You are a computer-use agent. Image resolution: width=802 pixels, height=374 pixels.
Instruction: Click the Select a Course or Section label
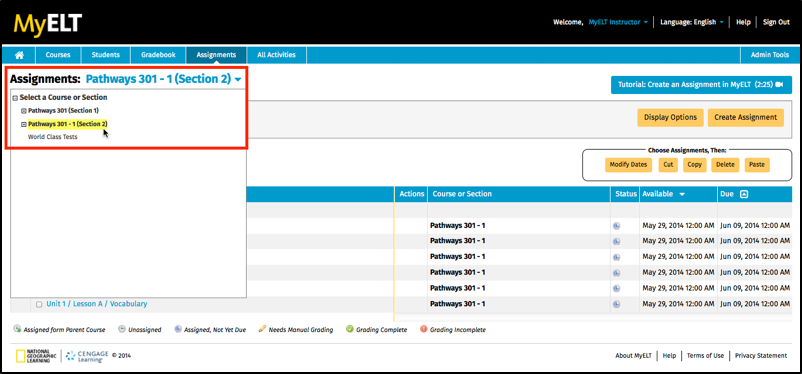point(63,97)
